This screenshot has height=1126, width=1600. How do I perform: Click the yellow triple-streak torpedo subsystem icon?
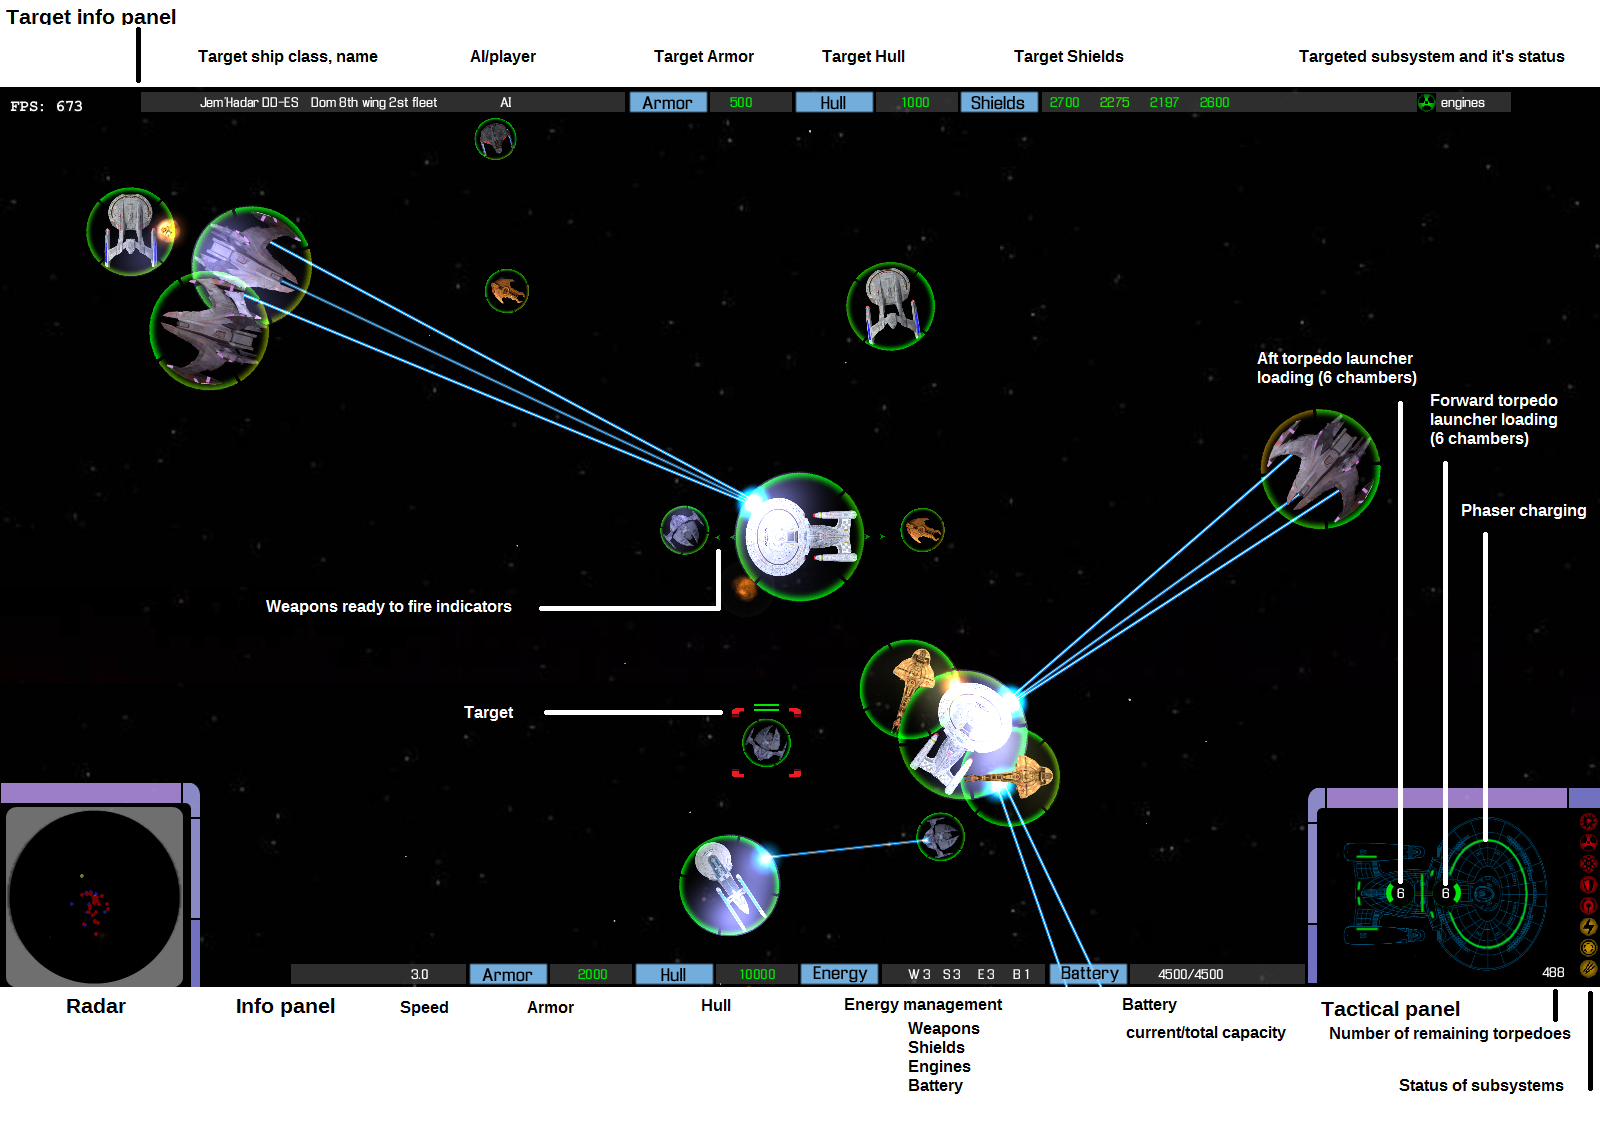(1588, 969)
